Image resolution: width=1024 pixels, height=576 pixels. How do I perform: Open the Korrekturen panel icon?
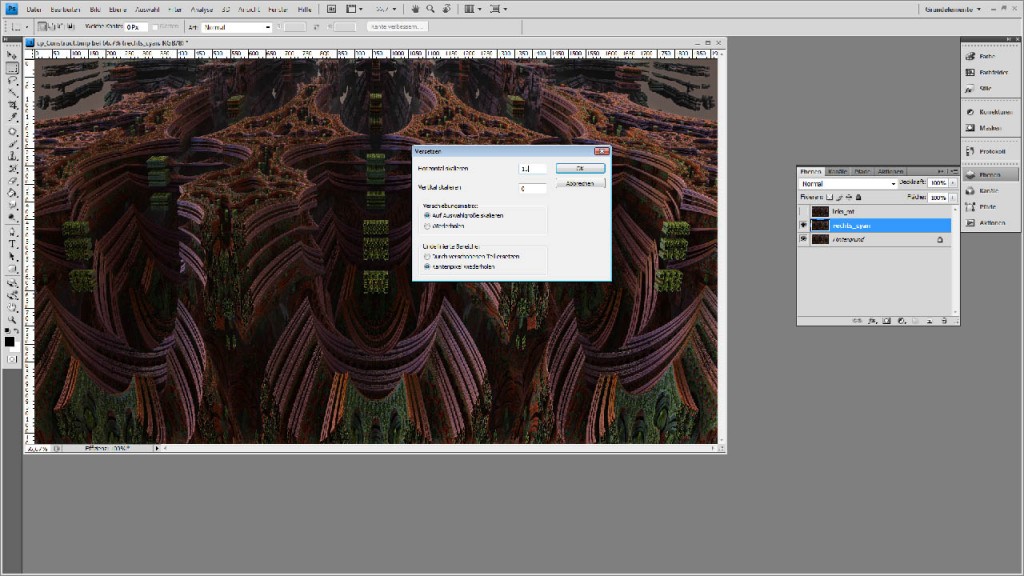click(x=990, y=113)
